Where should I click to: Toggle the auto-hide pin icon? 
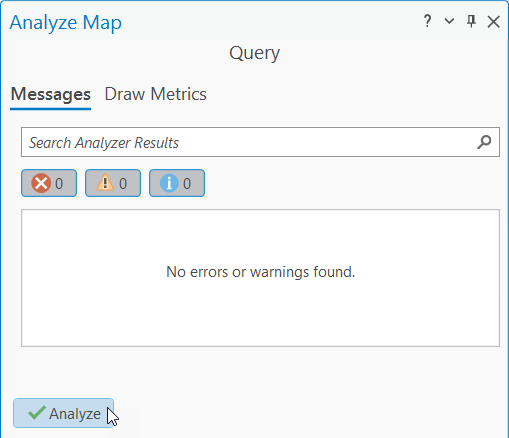(x=471, y=21)
